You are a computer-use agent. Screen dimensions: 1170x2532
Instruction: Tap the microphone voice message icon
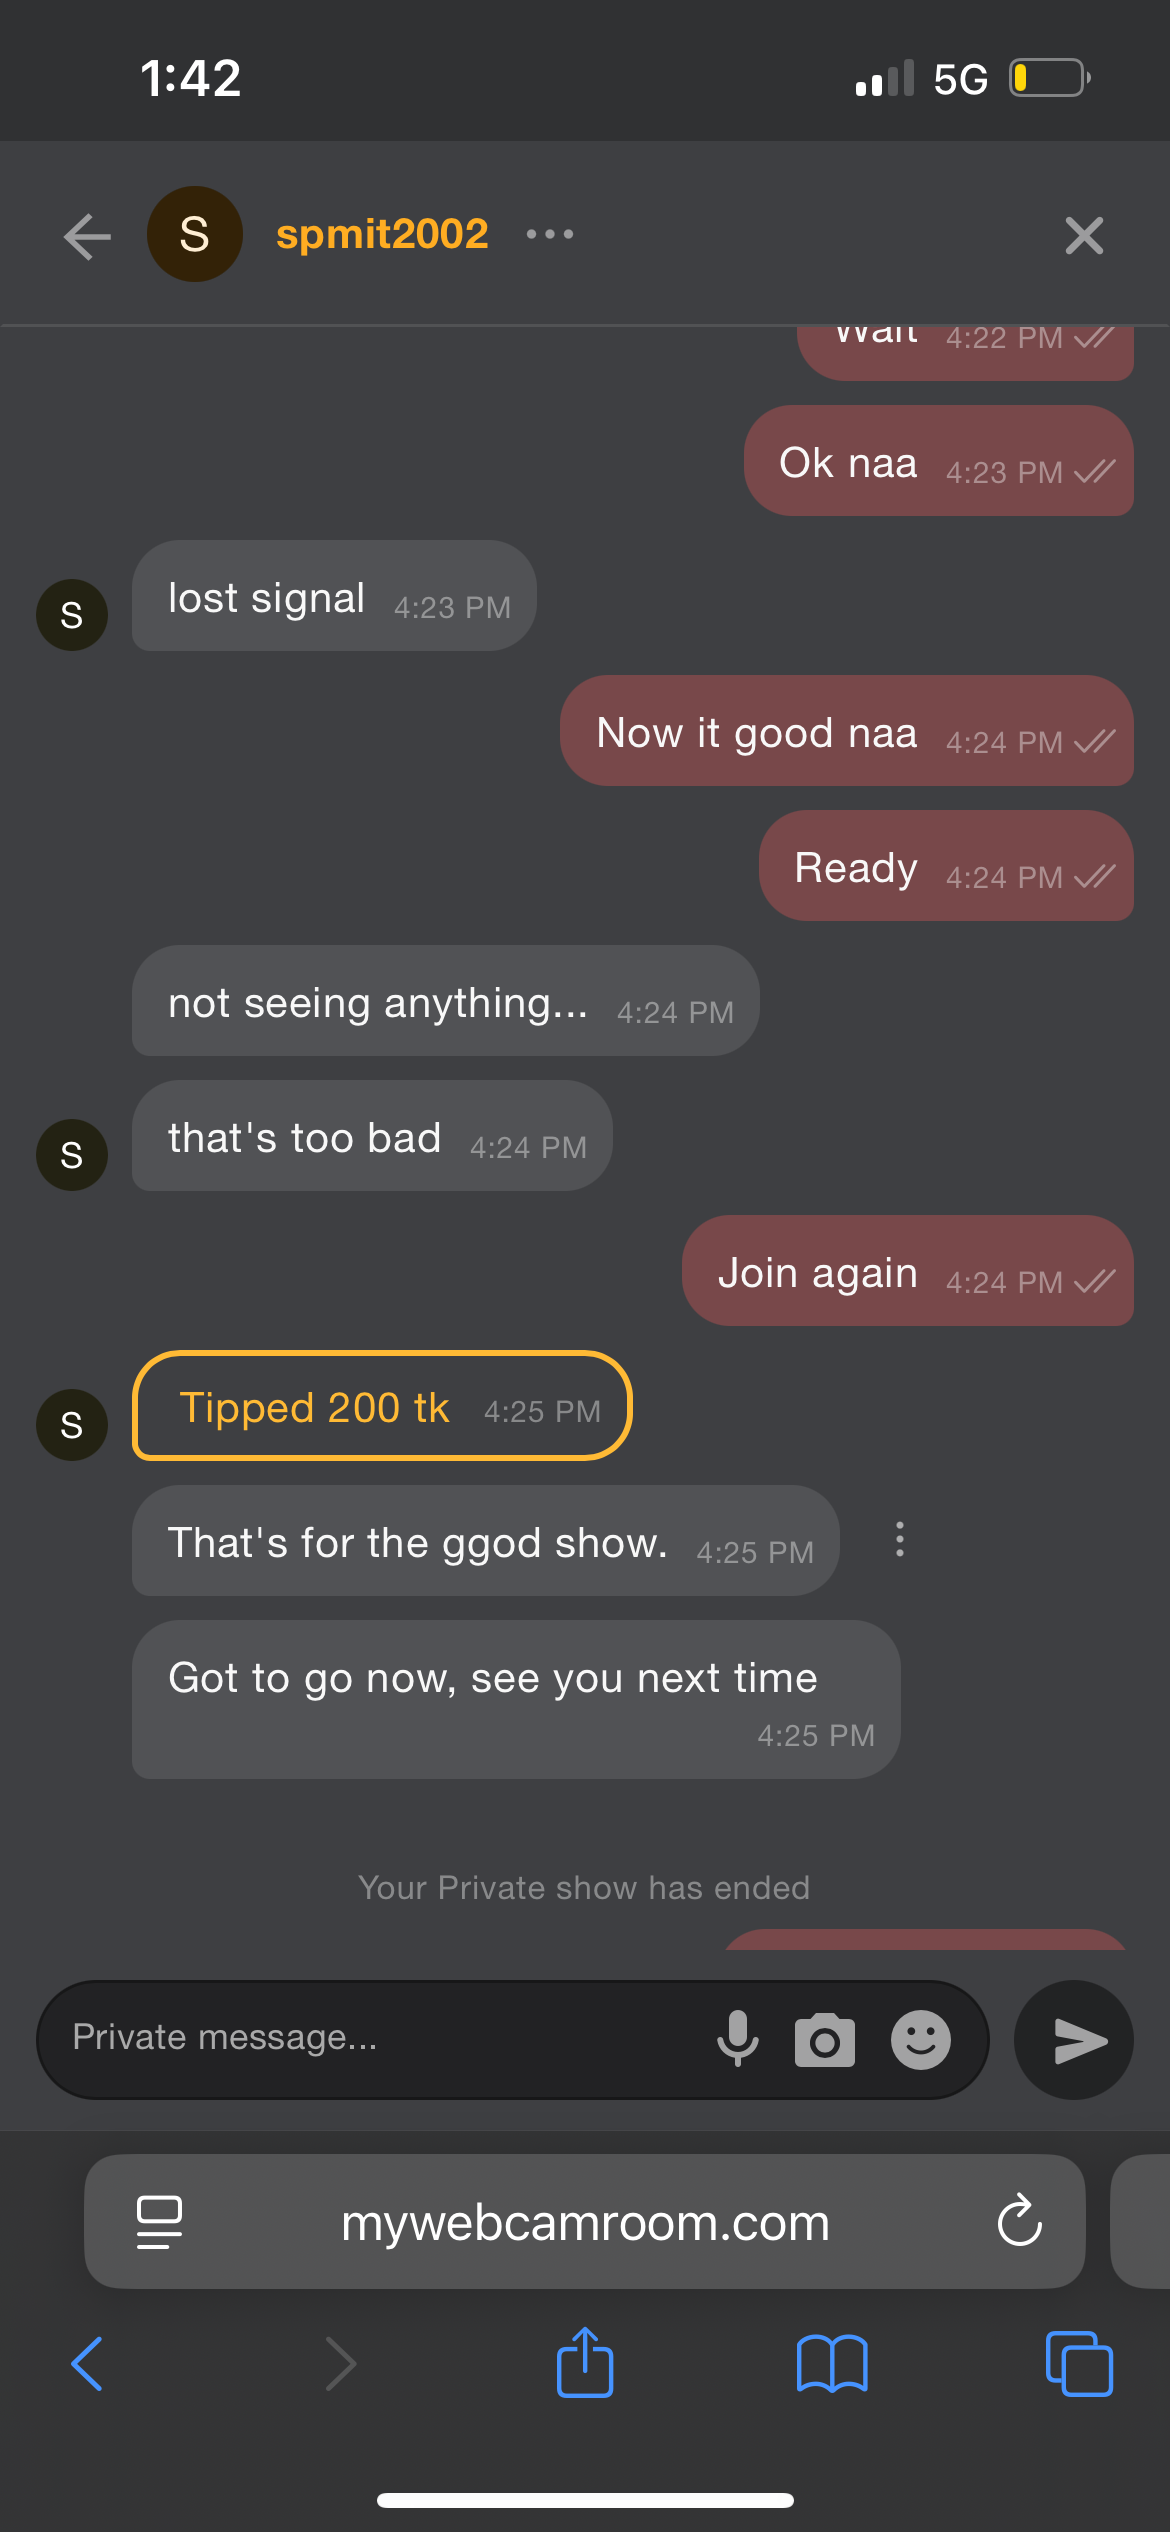(738, 2039)
